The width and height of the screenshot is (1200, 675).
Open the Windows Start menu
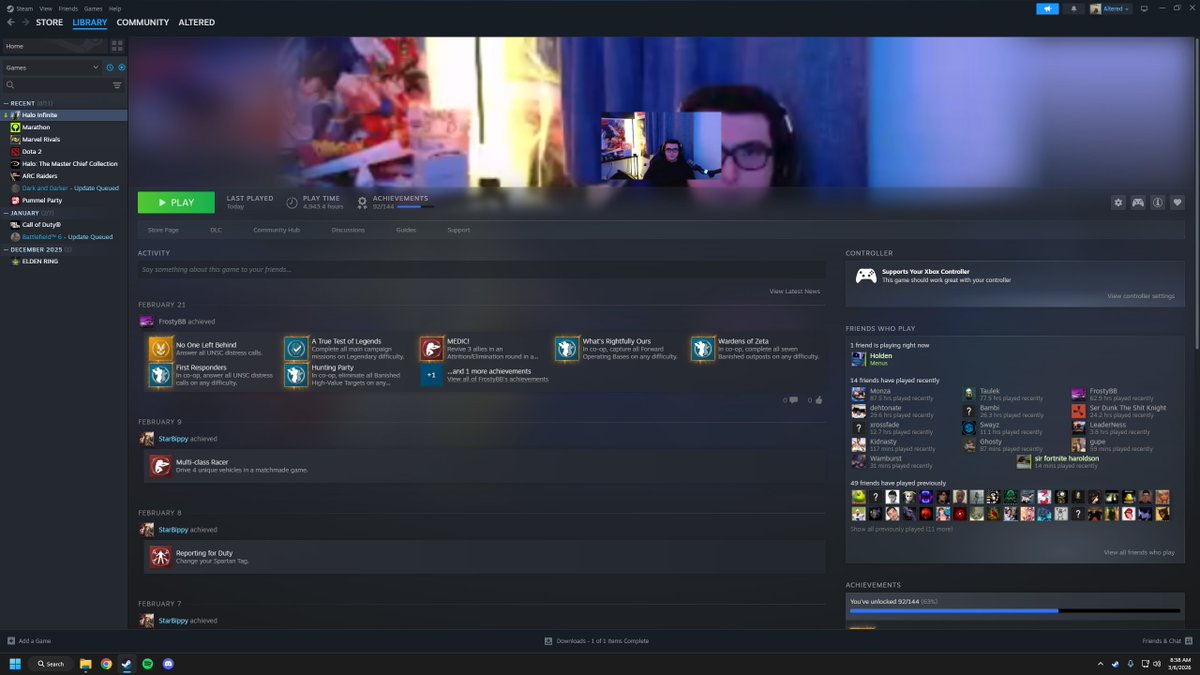pos(15,663)
